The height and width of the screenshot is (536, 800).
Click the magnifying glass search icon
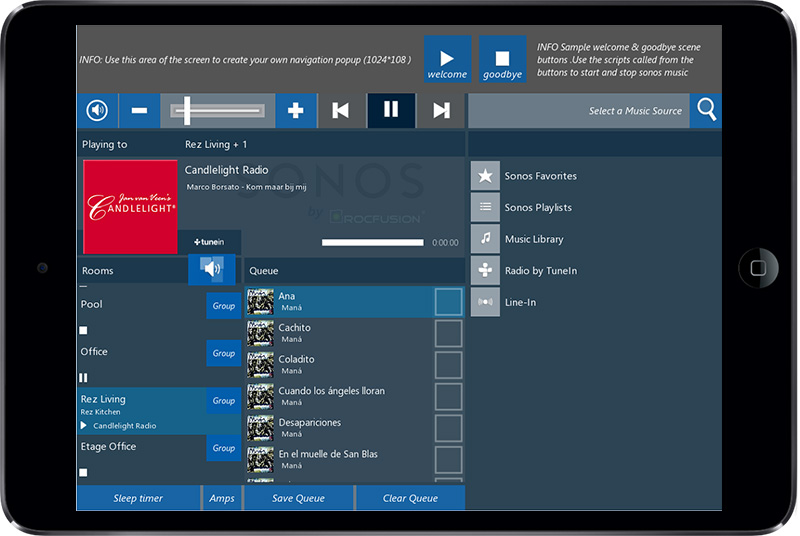pyautogui.click(x=707, y=111)
